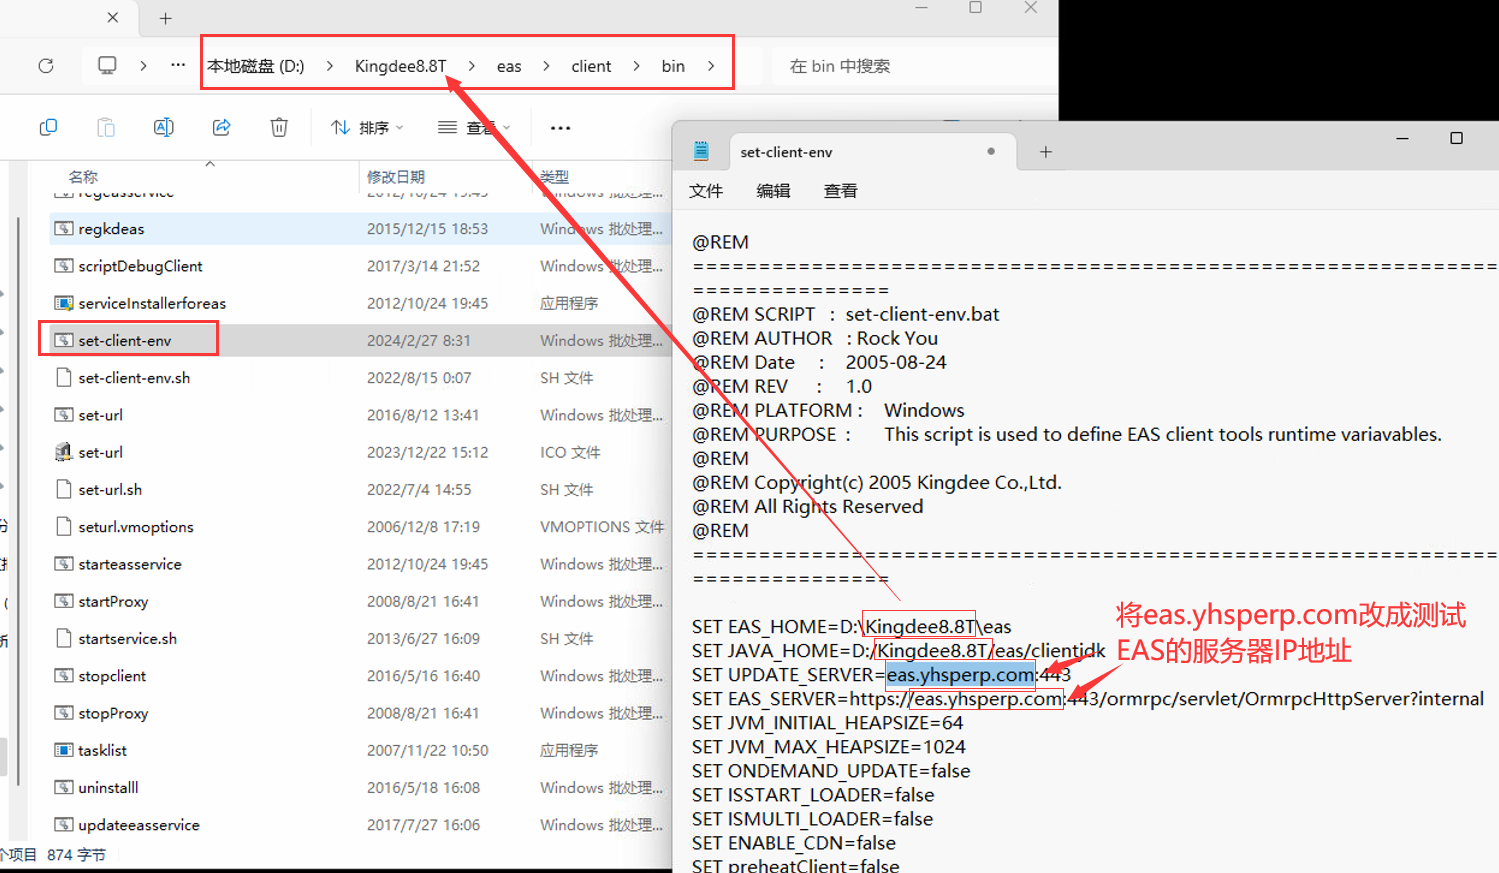Click the Share icon in Explorer toolbar
This screenshot has width=1499, height=873.
[x=221, y=127]
